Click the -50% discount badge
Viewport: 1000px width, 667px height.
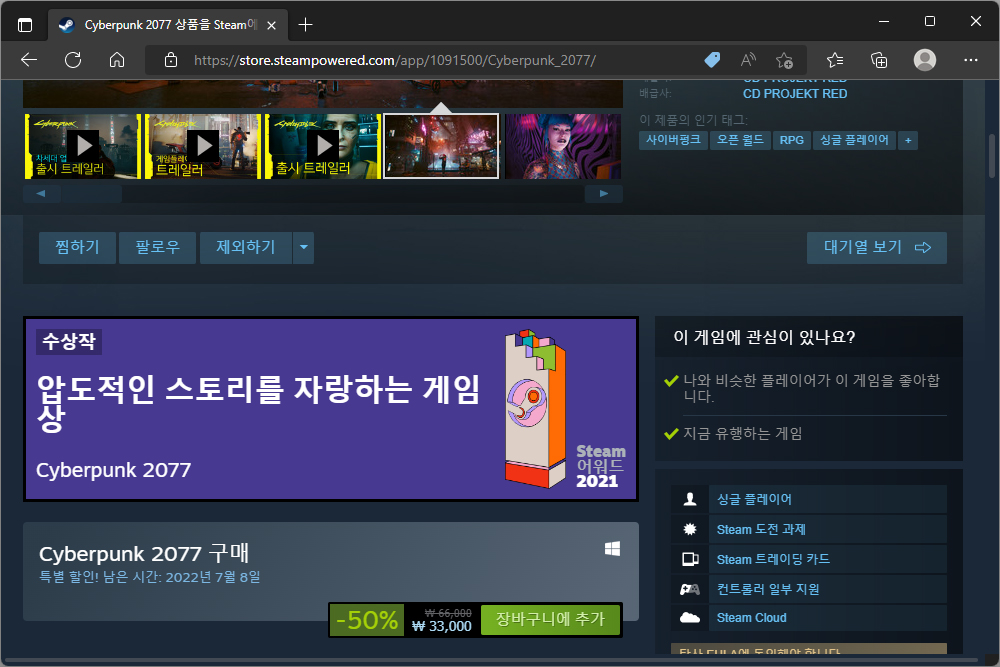coord(367,620)
